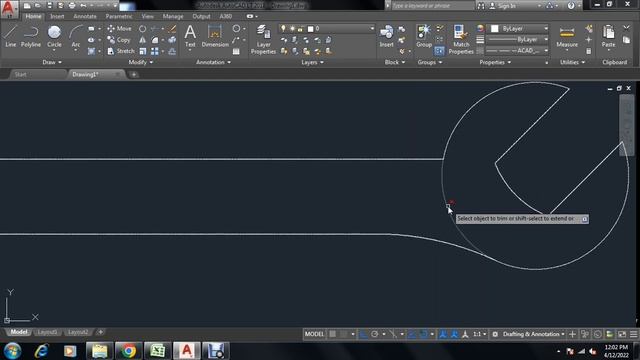Open the View ribbon tab
Viewport: 640px width, 360px height.
(147, 16)
